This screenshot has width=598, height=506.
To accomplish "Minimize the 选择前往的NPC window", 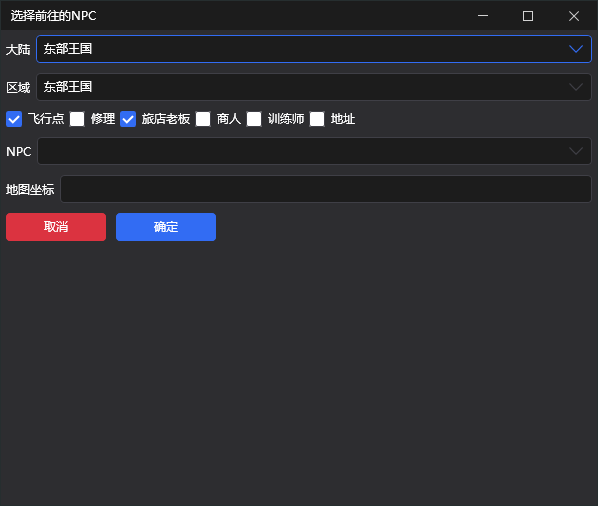I will pyautogui.click(x=483, y=16).
